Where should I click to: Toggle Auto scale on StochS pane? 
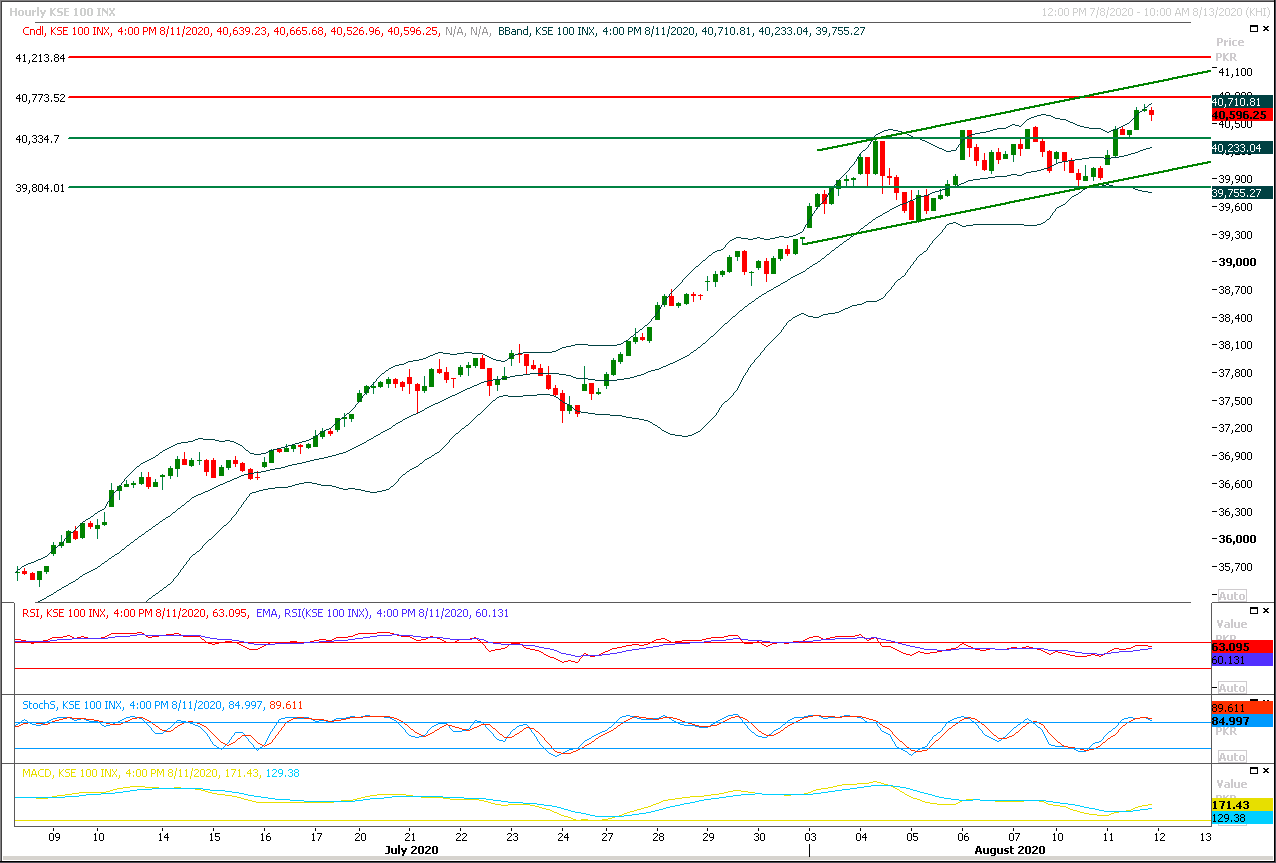tap(1231, 757)
